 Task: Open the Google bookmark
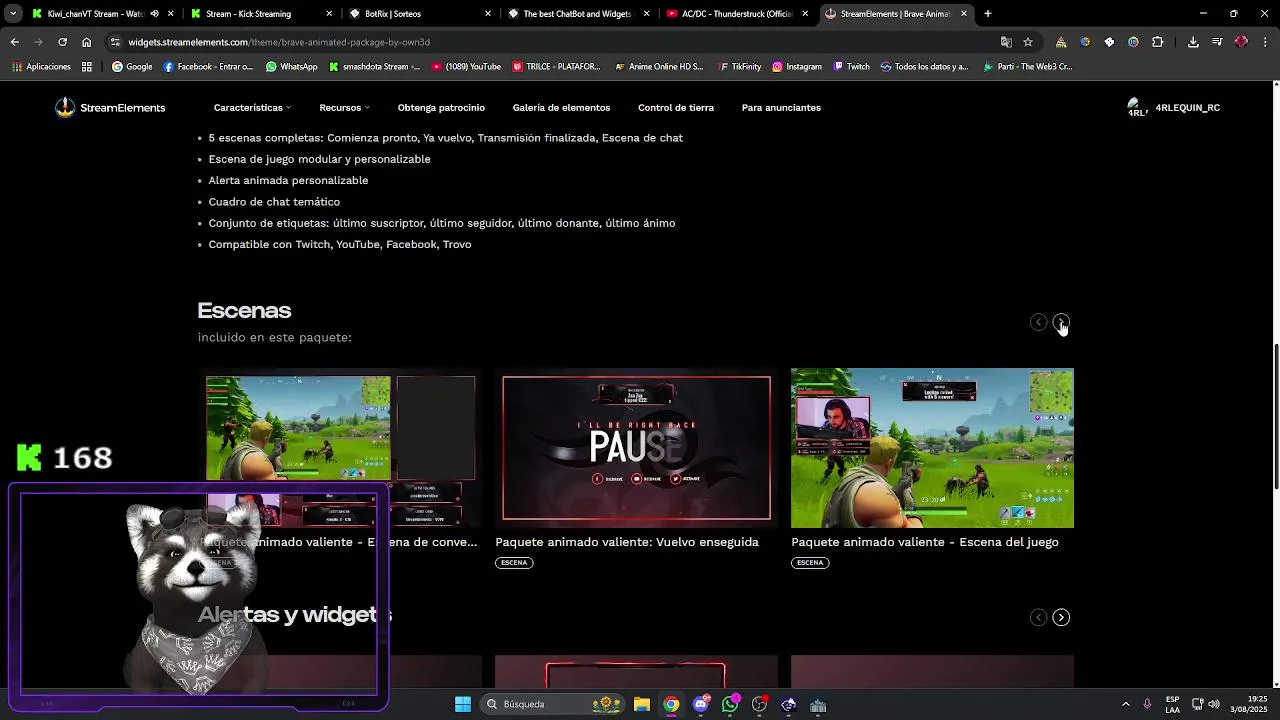point(132,67)
